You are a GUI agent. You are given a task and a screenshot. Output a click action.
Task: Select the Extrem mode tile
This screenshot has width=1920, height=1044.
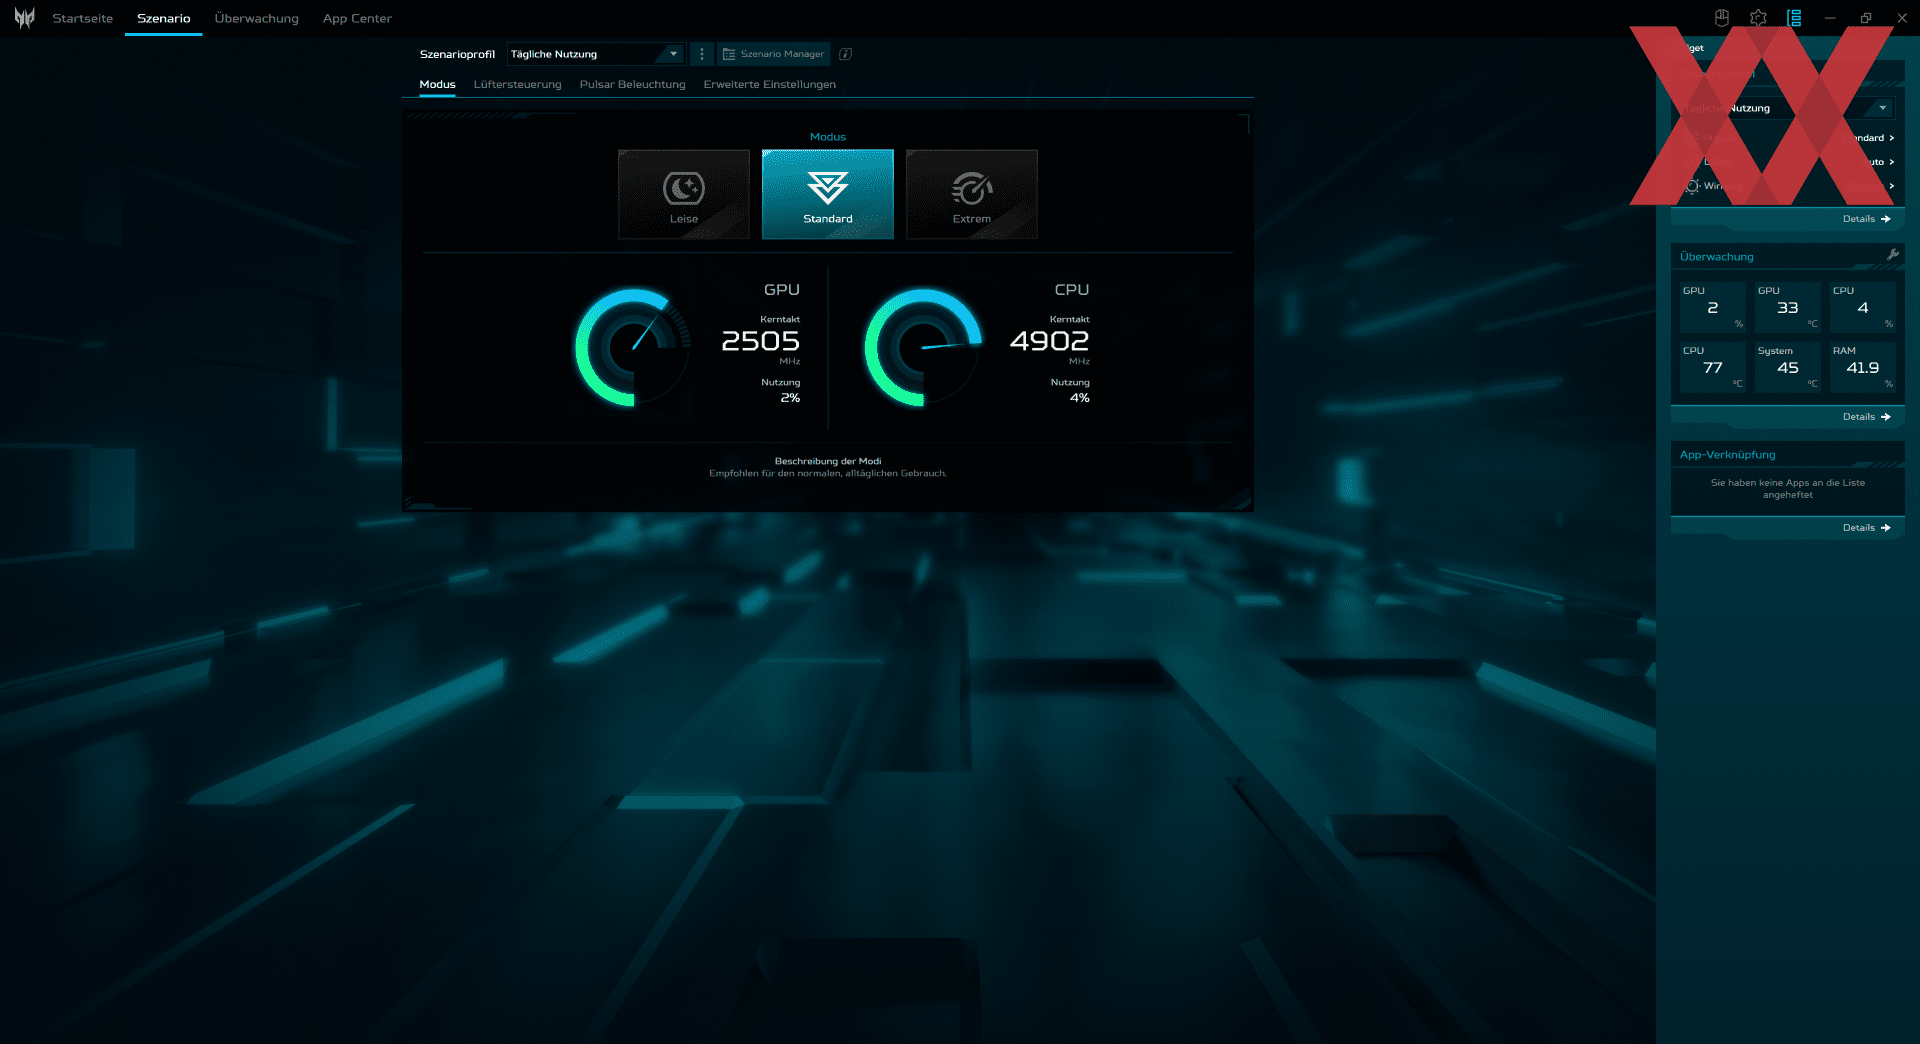coord(972,194)
